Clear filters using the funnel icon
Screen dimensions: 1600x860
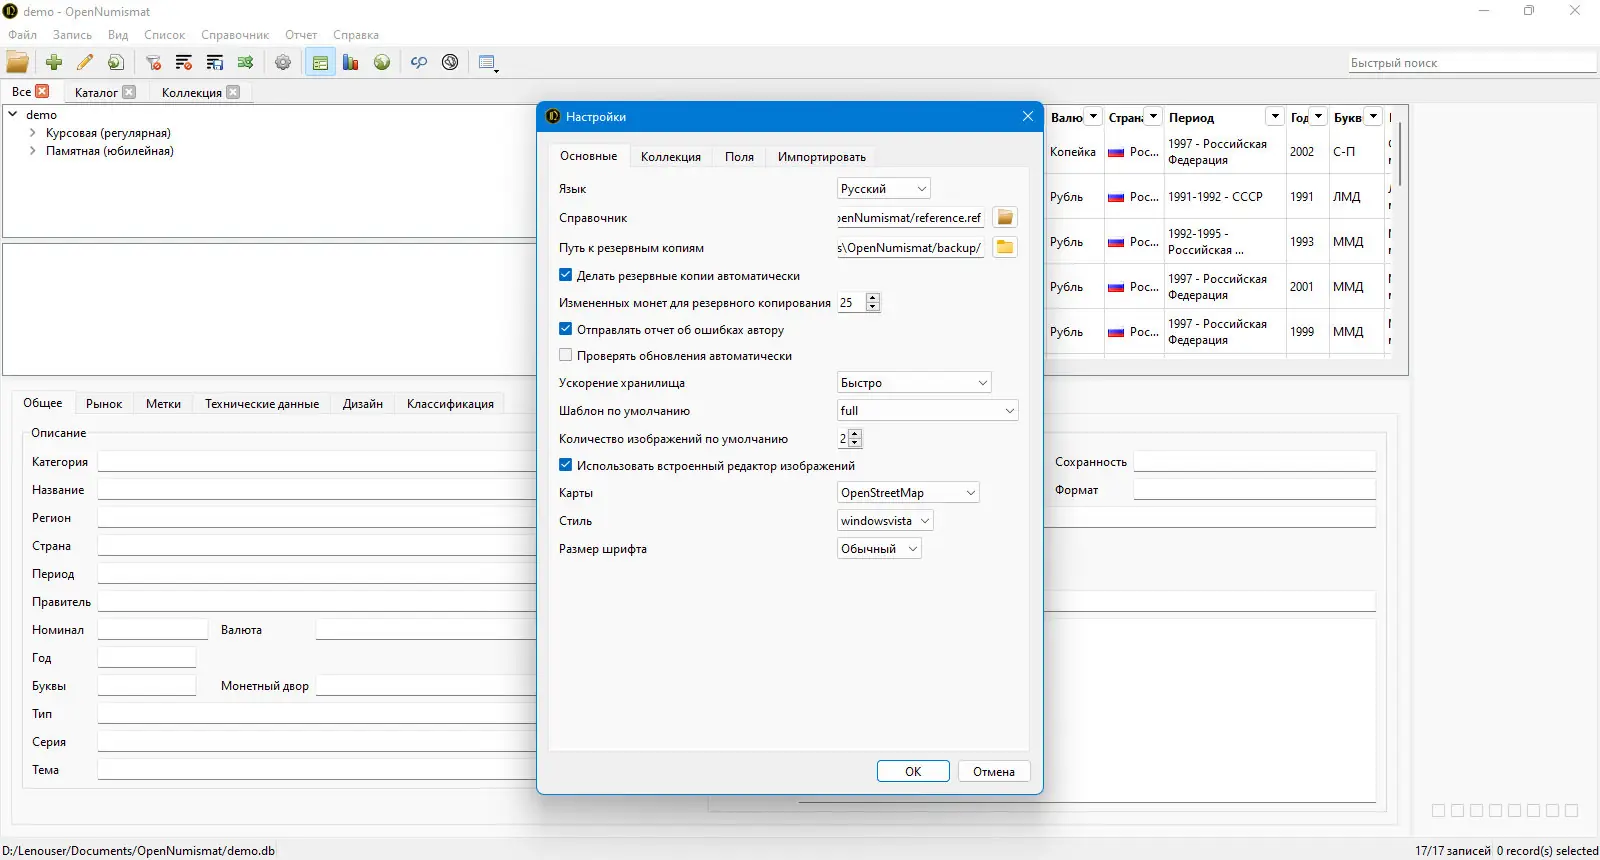point(153,62)
